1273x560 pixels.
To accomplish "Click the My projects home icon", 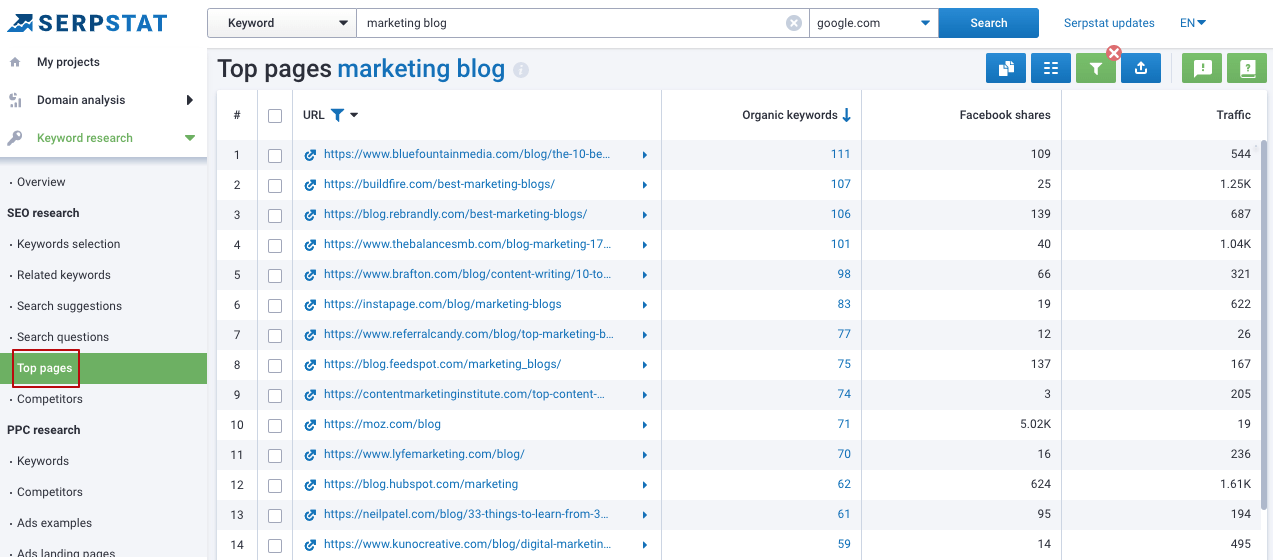I will tap(15, 62).
